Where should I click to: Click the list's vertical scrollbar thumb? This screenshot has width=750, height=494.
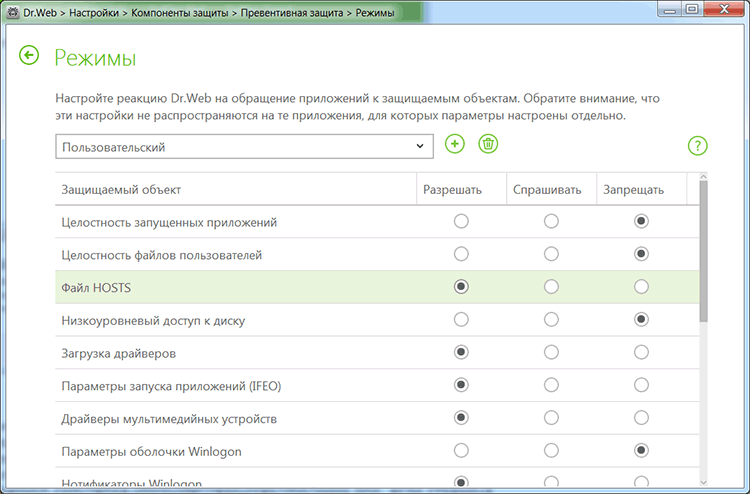(703, 252)
